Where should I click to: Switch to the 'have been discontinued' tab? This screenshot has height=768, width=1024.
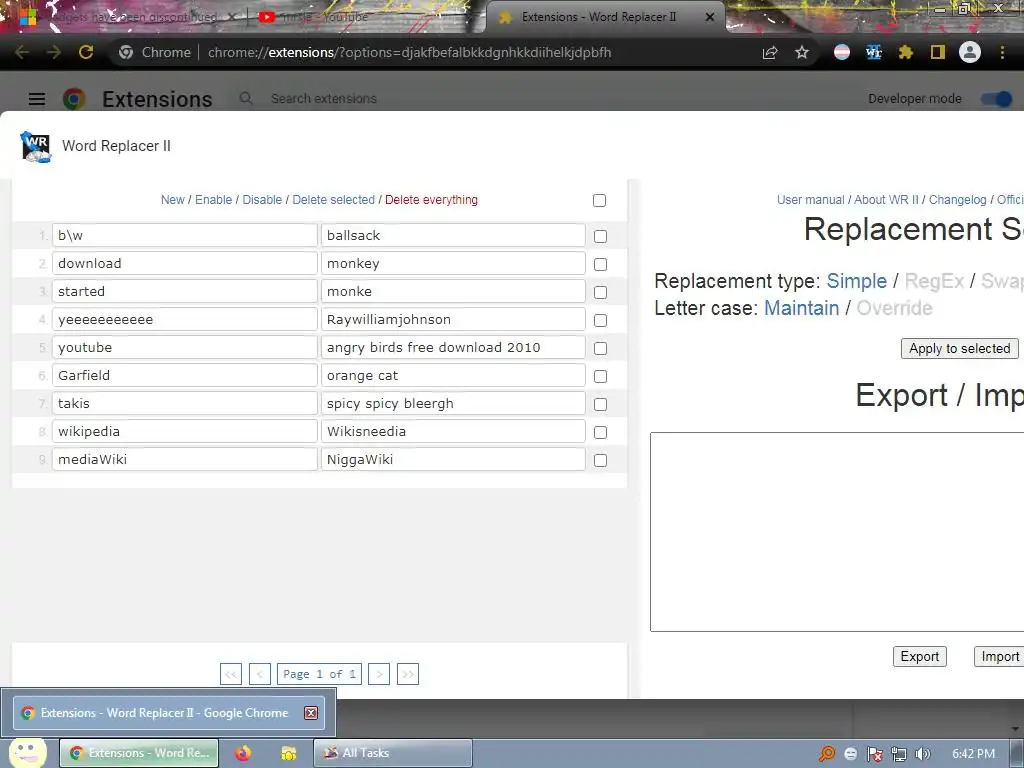tap(134, 17)
